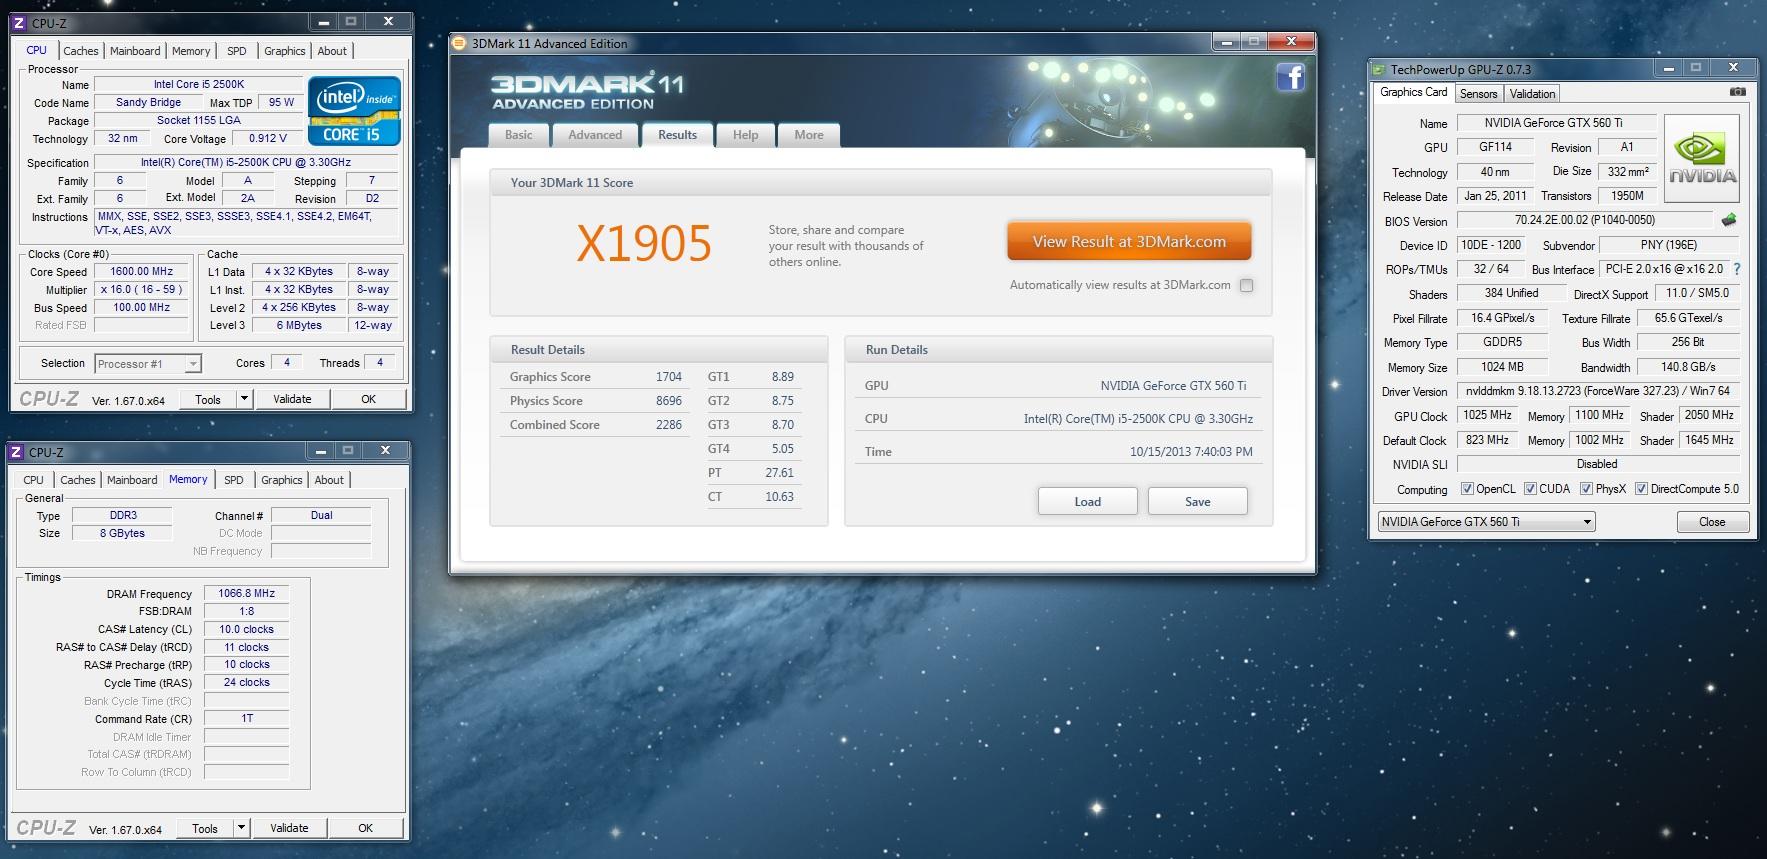Click the NVIDIA logo in GPU-Z
Screen dimensions: 1767x859
[x=1703, y=158]
